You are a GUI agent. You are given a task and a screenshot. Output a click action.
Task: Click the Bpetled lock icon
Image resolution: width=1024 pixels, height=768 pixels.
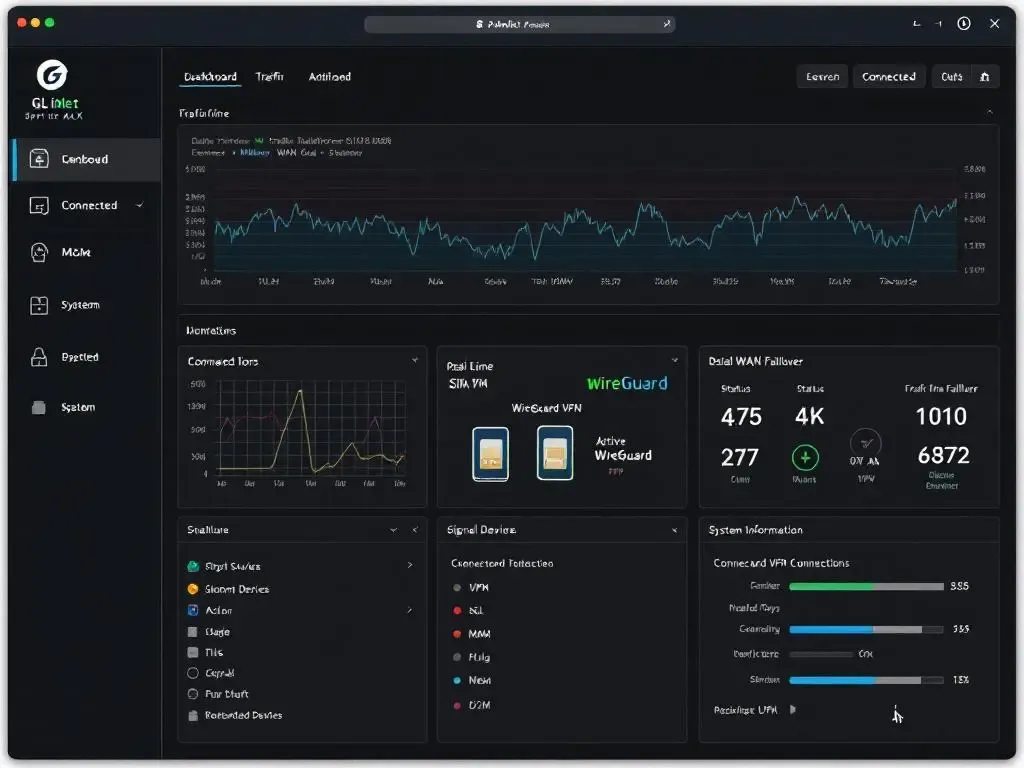pos(39,357)
